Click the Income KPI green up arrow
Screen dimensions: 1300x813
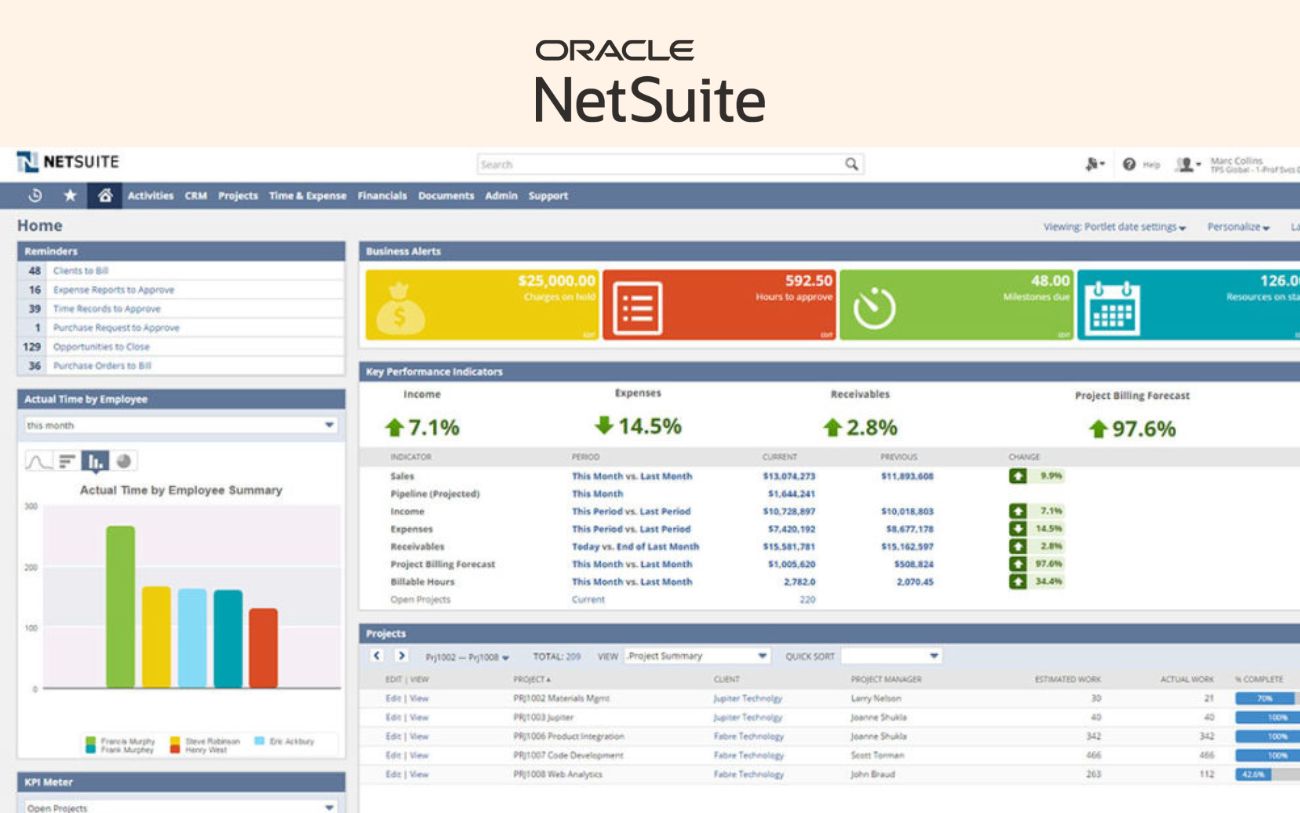[394, 428]
